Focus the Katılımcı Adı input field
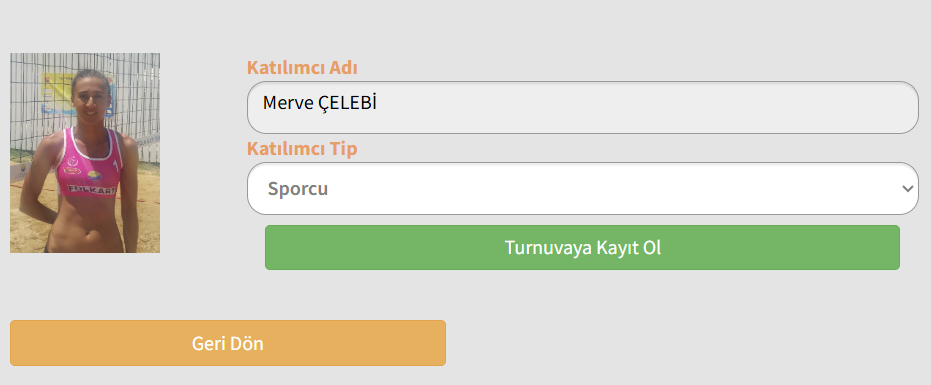Viewport: 931px width, 385px height. pyautogui.click(x=582, y=108)
